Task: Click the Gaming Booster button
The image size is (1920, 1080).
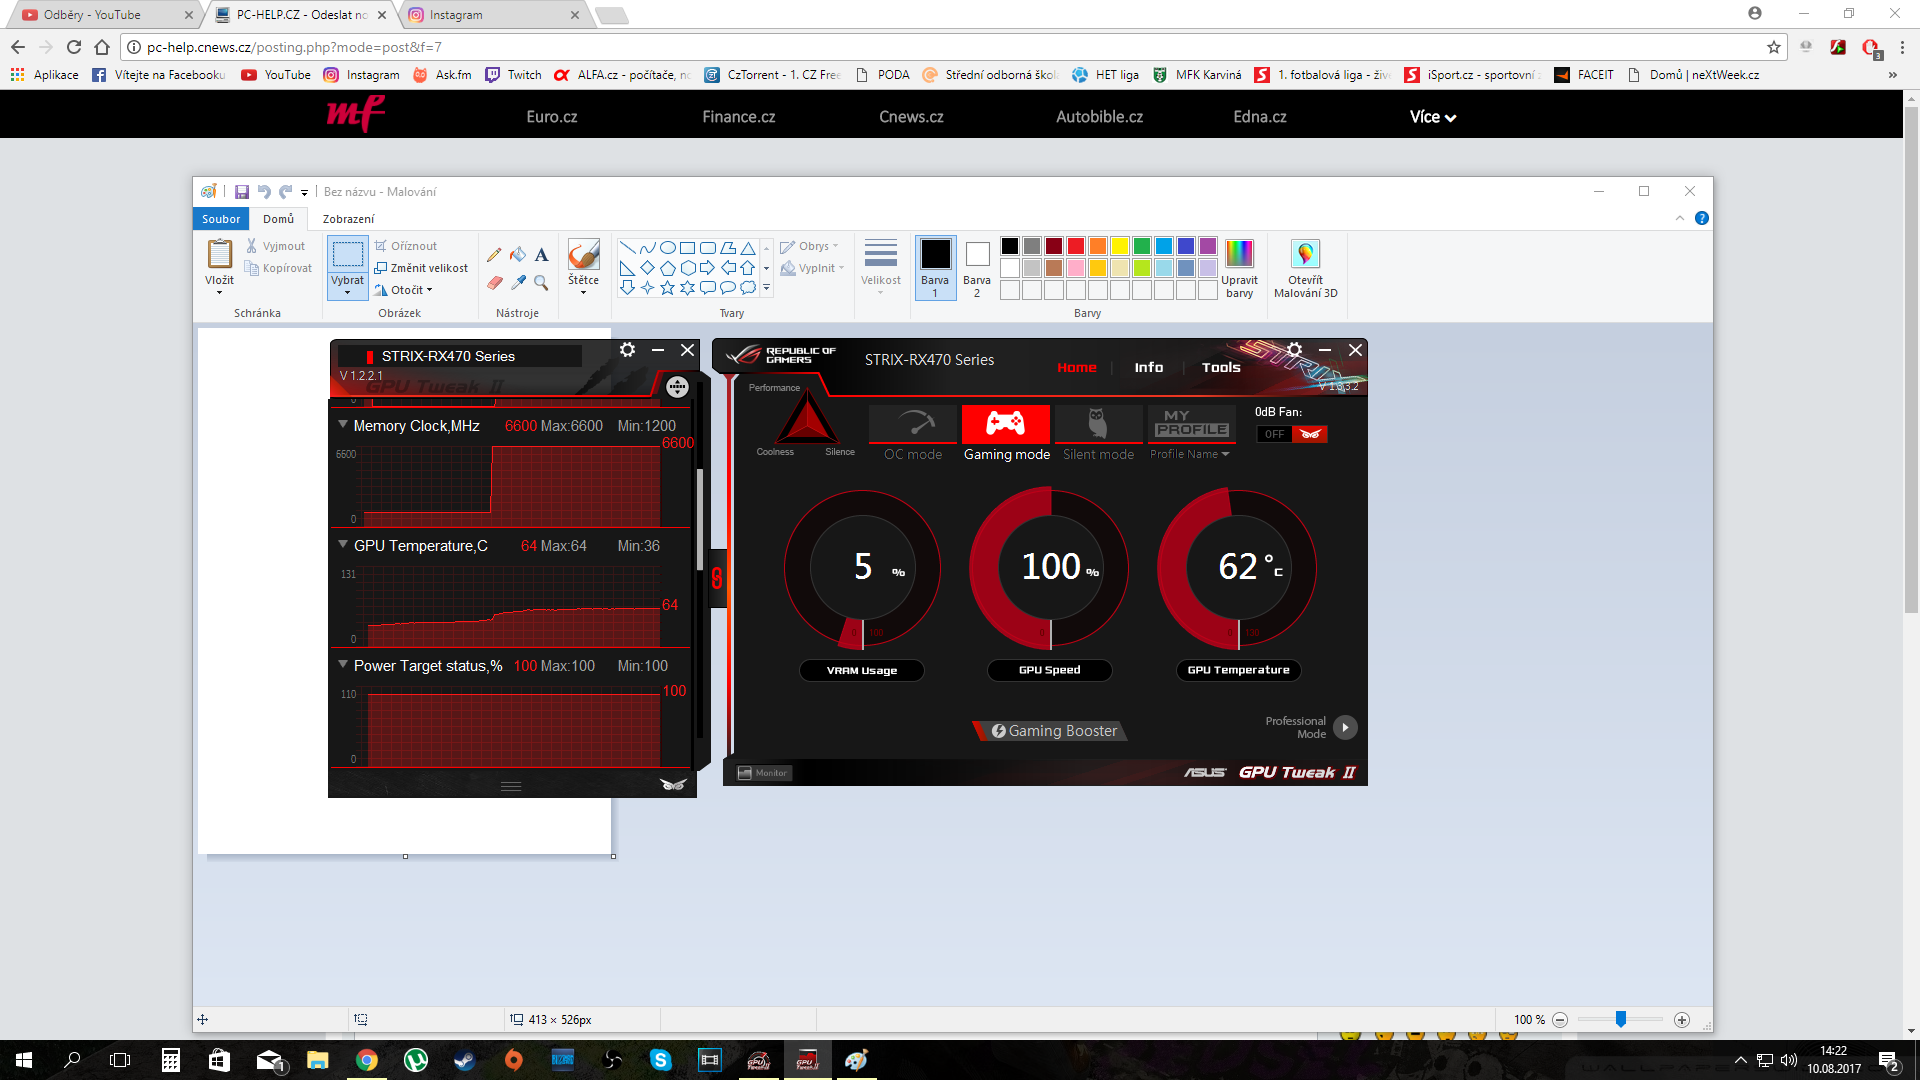Action: pos(1050,731)
